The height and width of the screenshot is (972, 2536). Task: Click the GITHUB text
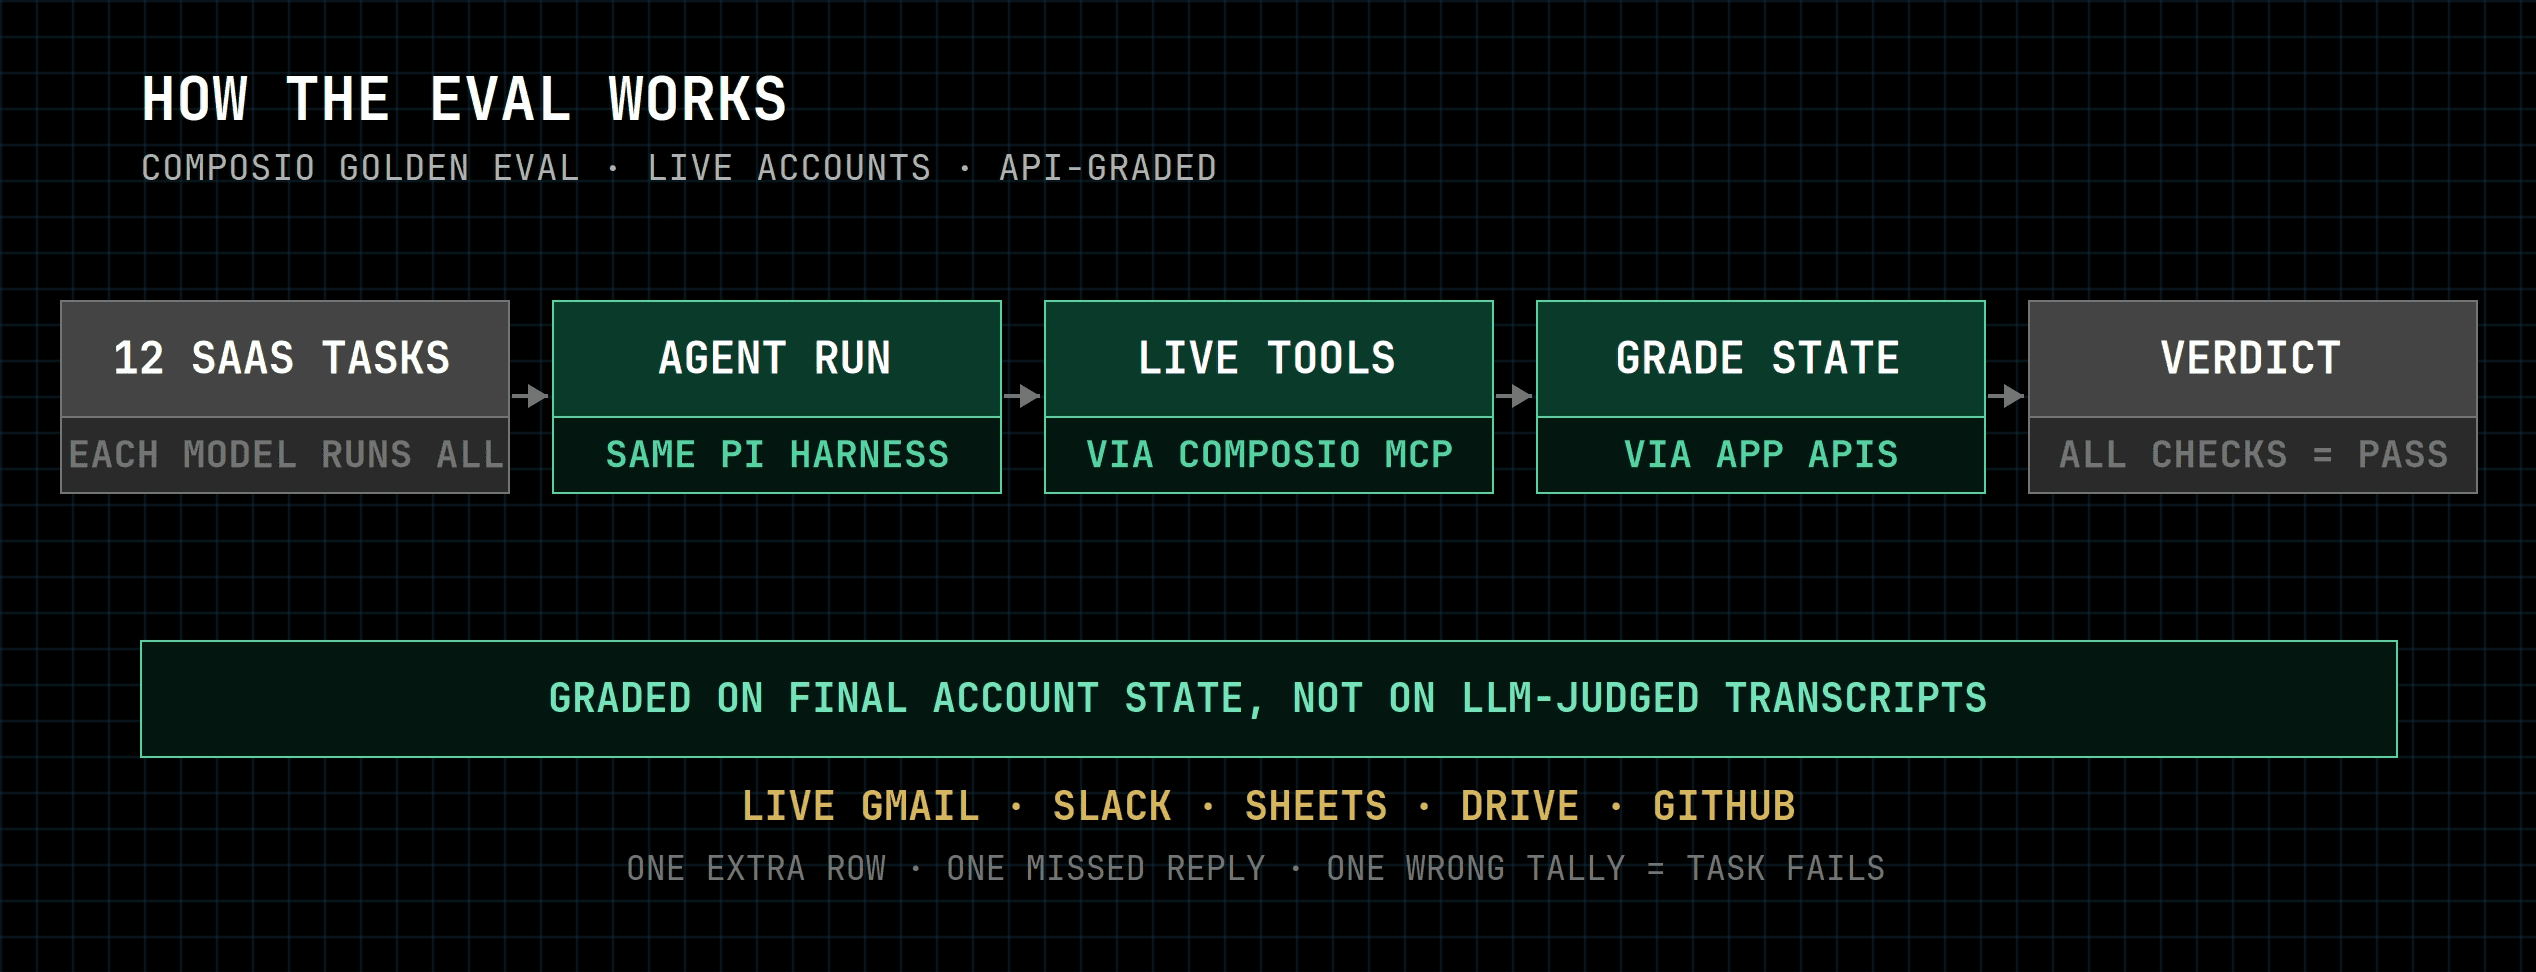(x=1724, y=806)
